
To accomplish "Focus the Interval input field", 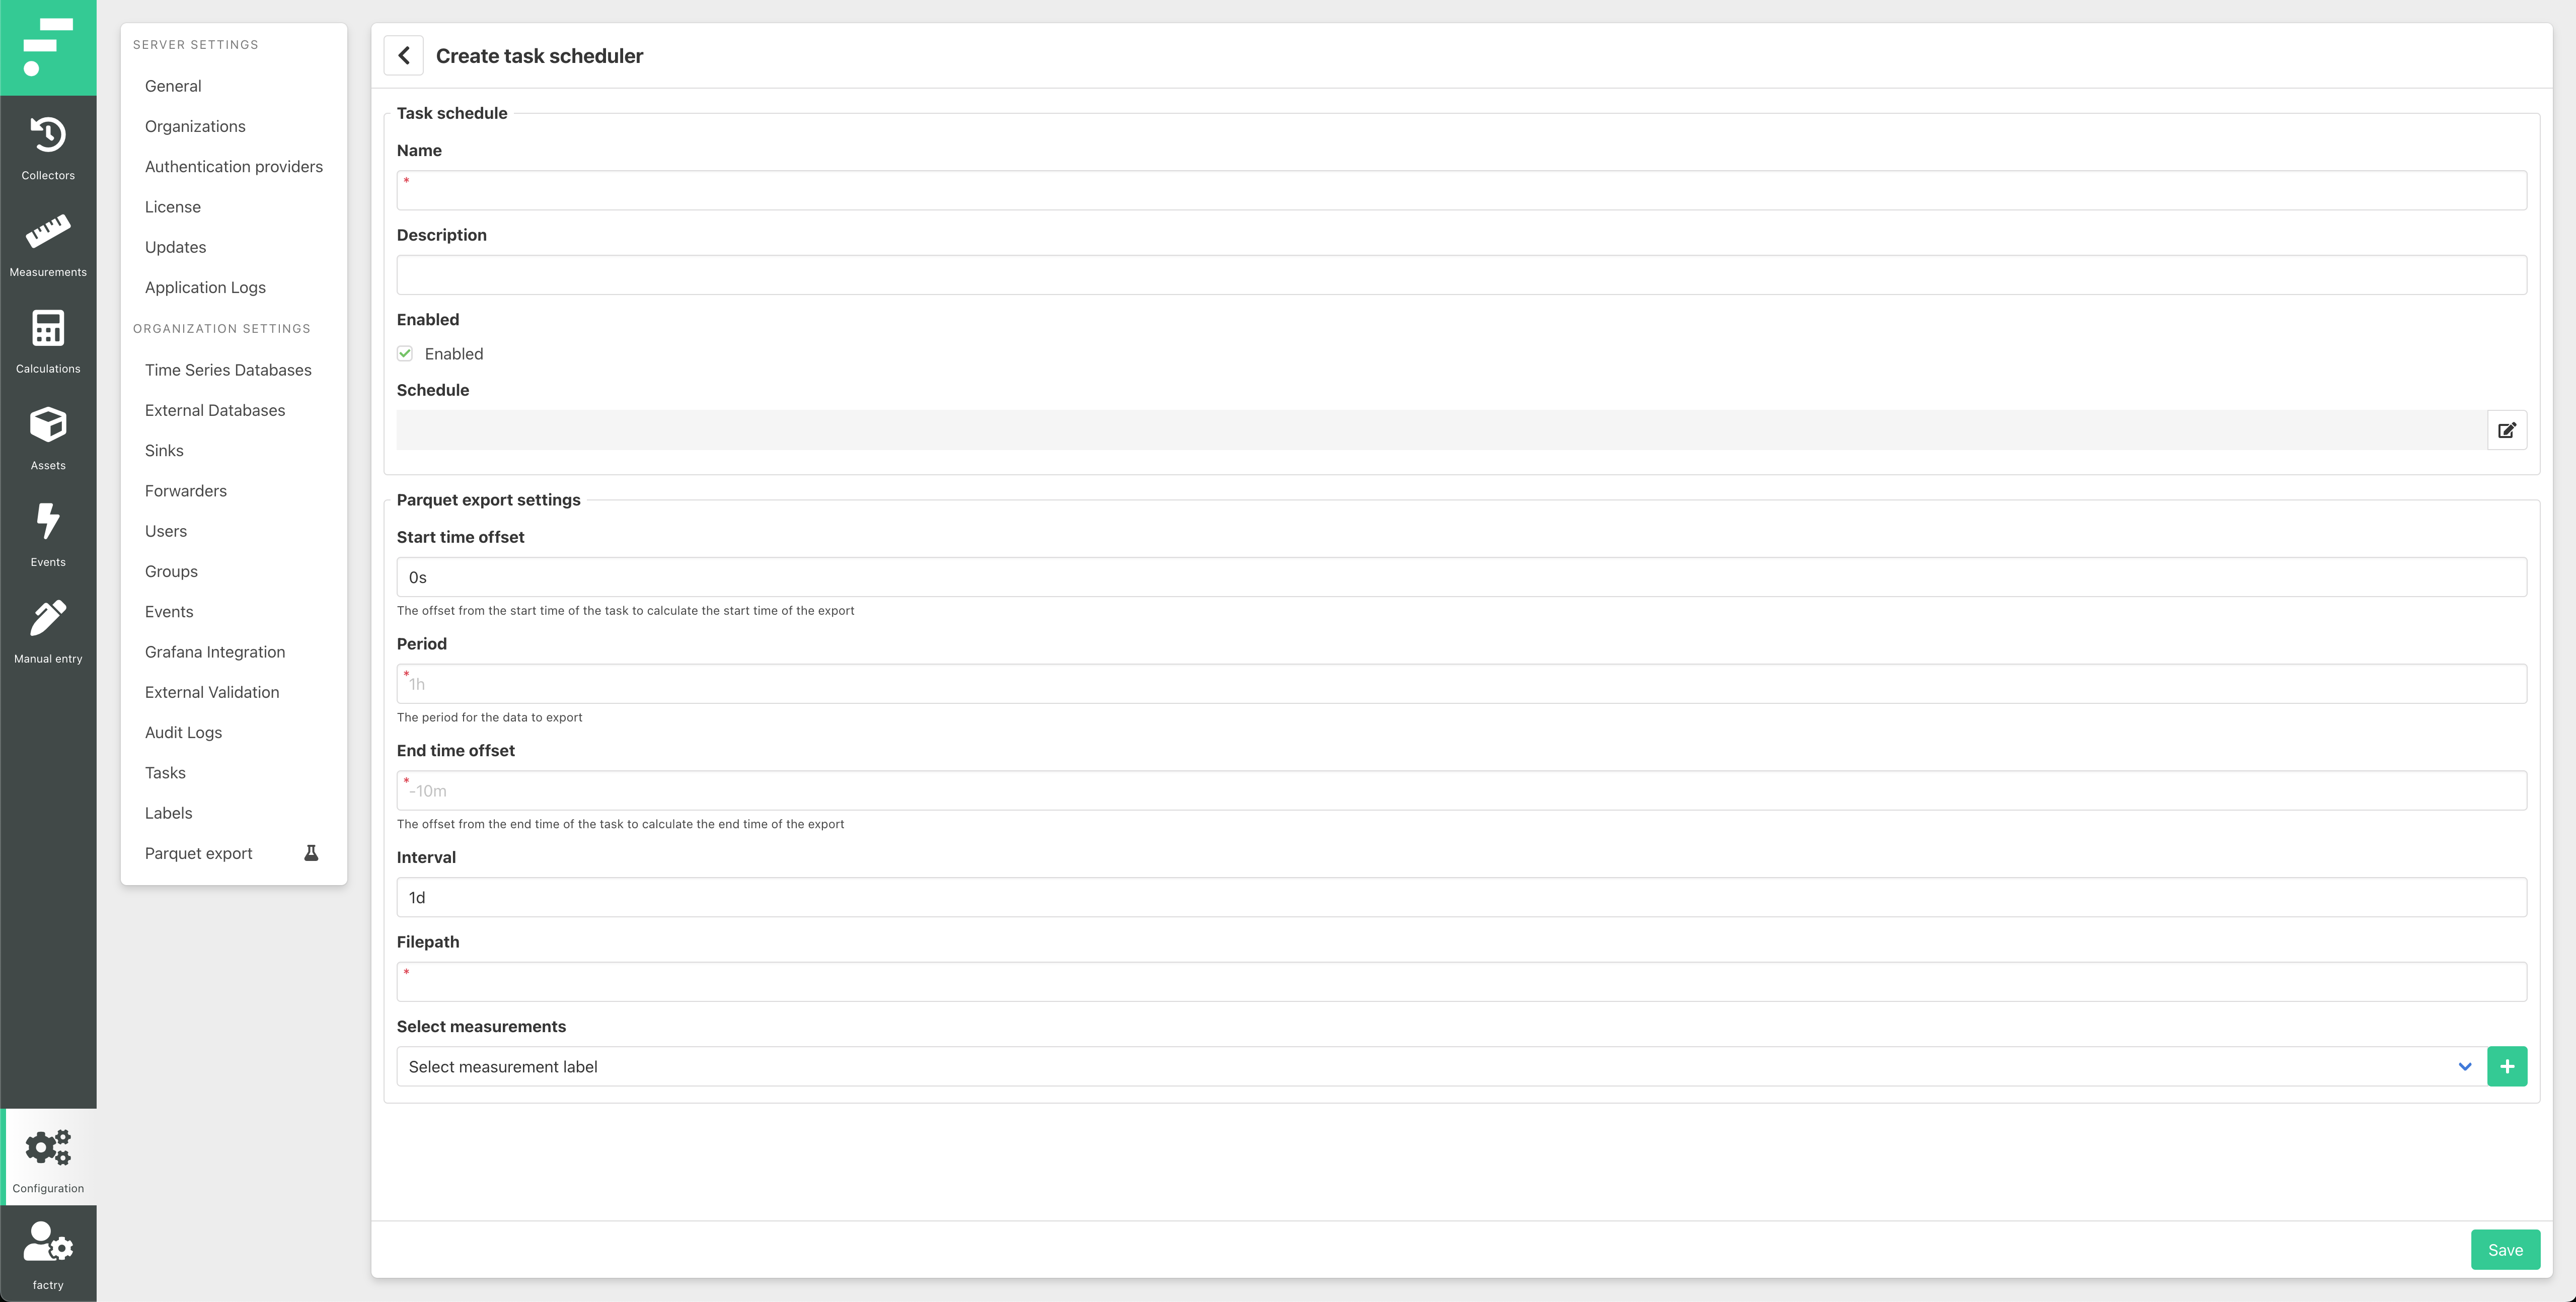I will 1461,898.
